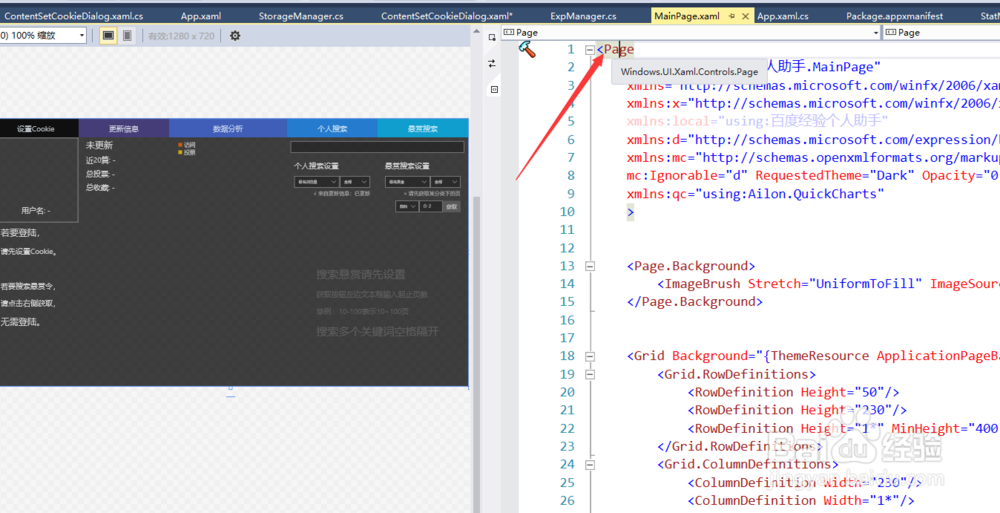
Task: Click the 数据分析 button in designer preview
Action: click(x=228, y=128)
